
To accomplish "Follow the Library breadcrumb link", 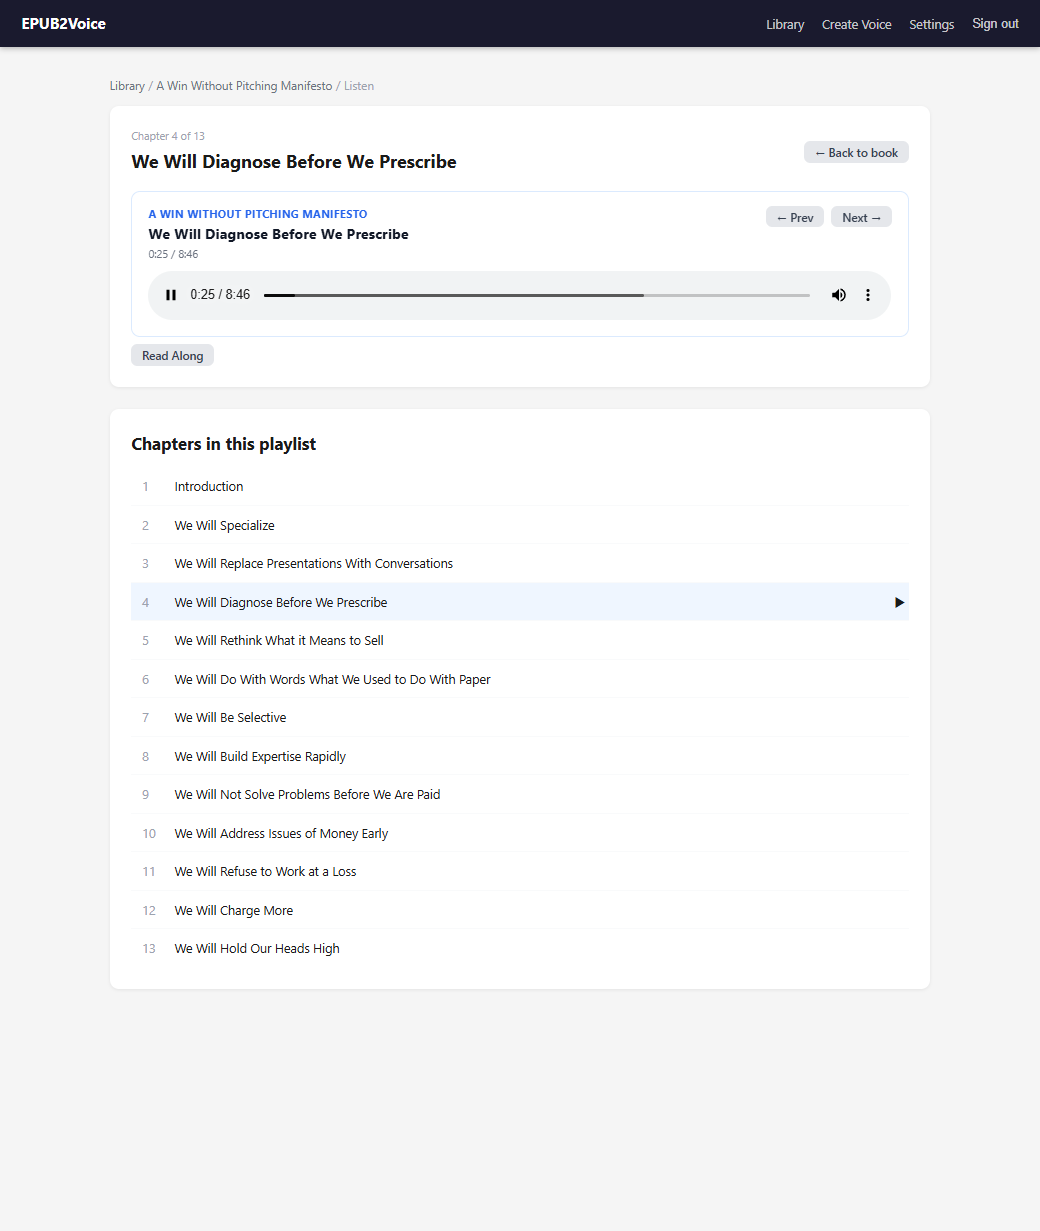I will click(127, 86).
